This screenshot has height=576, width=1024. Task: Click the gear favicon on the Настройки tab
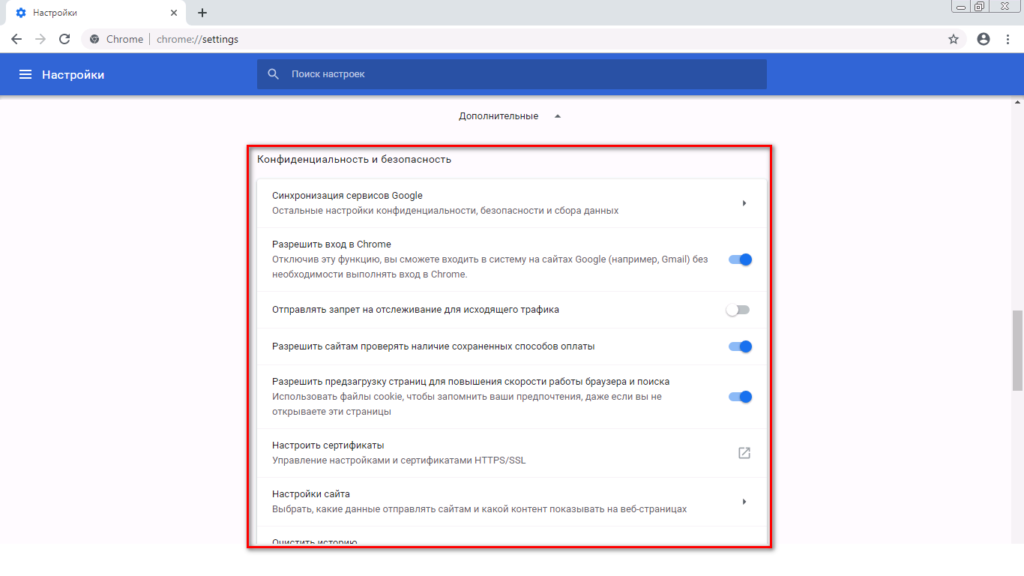21,12
